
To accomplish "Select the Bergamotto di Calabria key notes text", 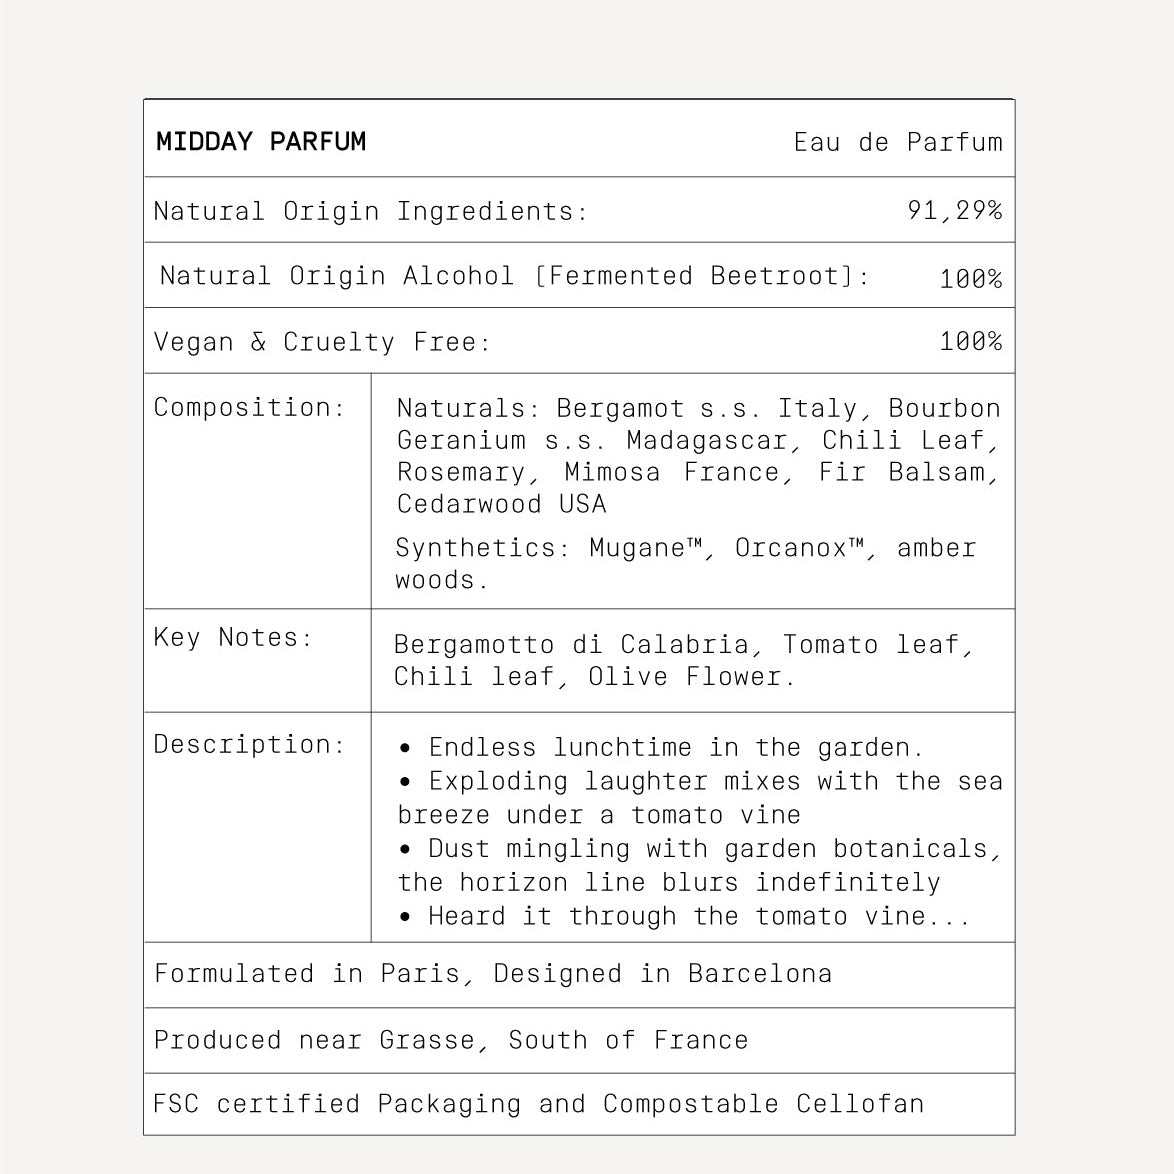I will pyautogui.click(x=683, y=660).
